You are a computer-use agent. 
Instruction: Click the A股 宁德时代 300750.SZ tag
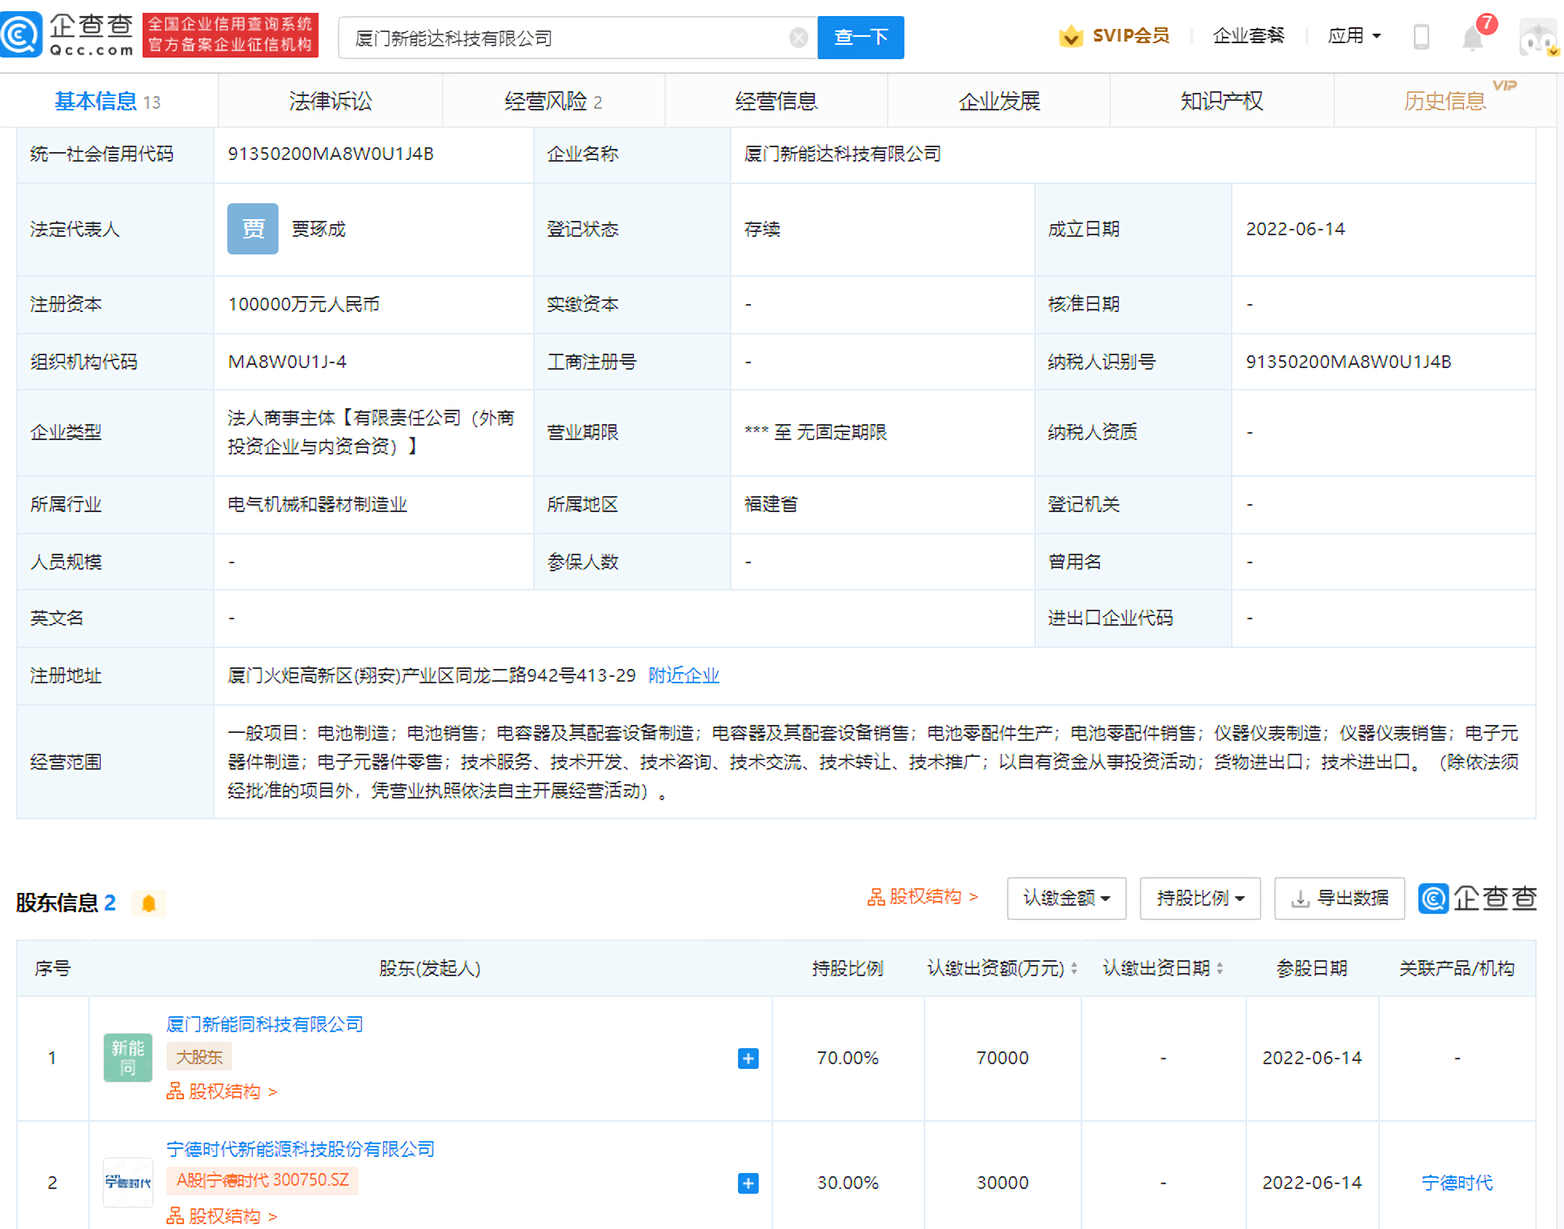[x=263, y=1180]
